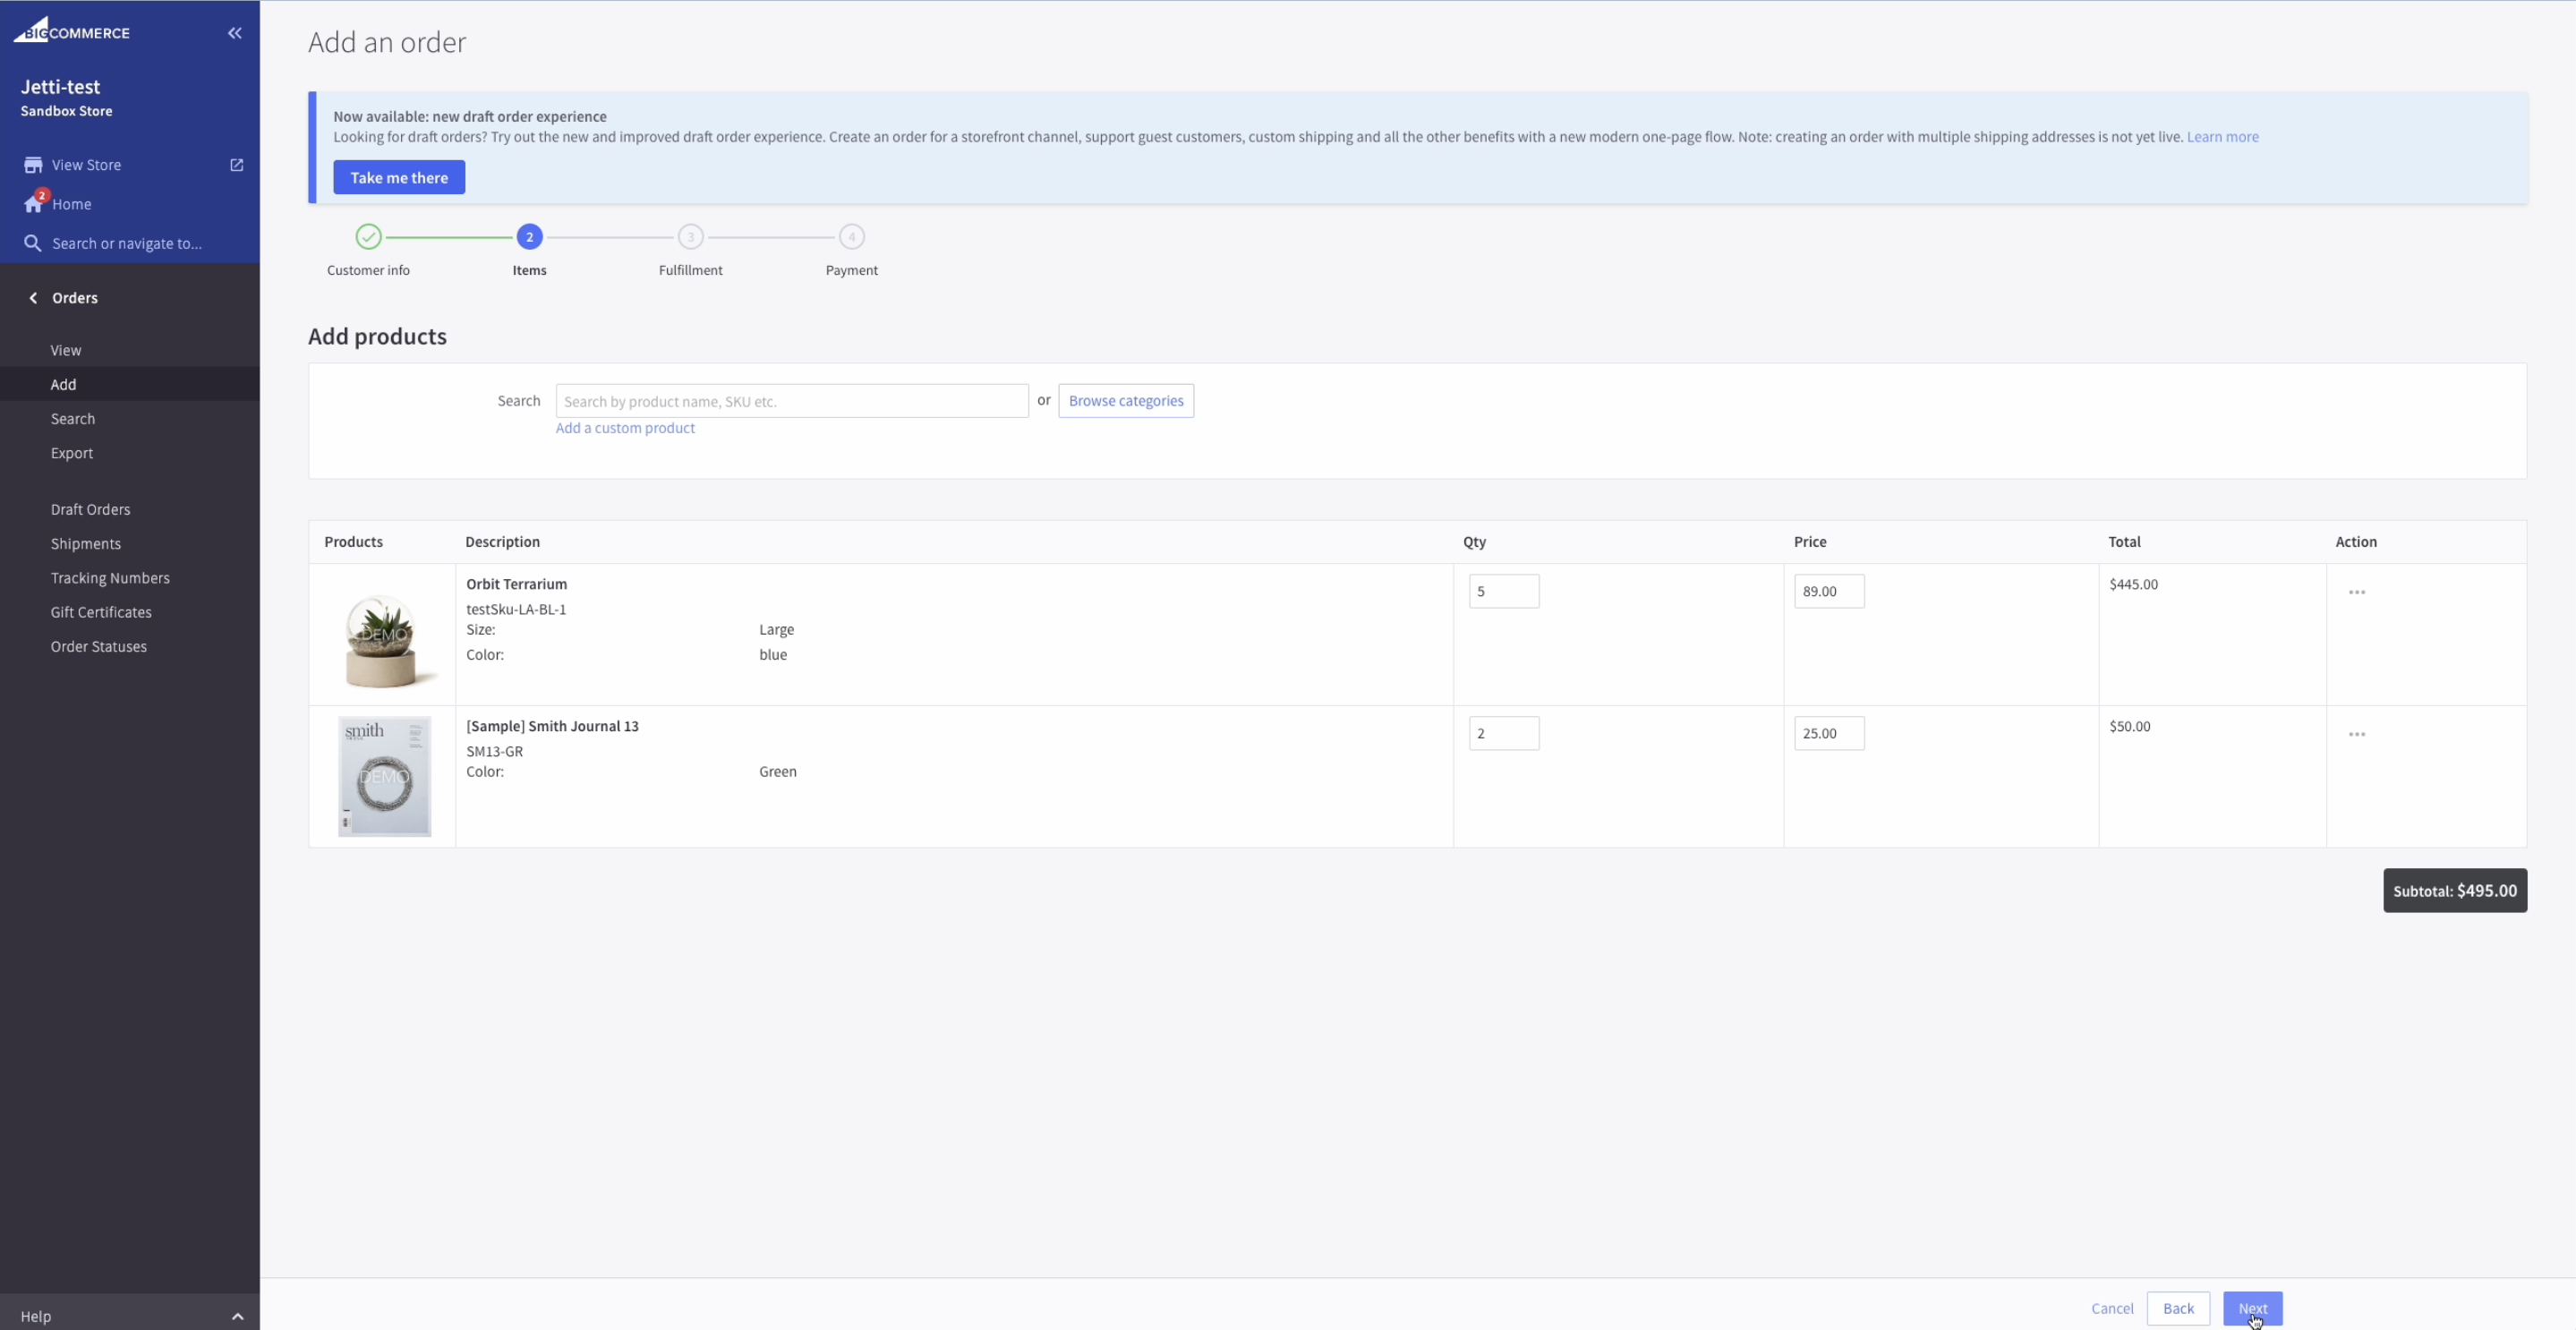Viewport: 2576px width, 1330px height.
Task: Go back using Orders chevron arrow
Action: click(33, 298)
